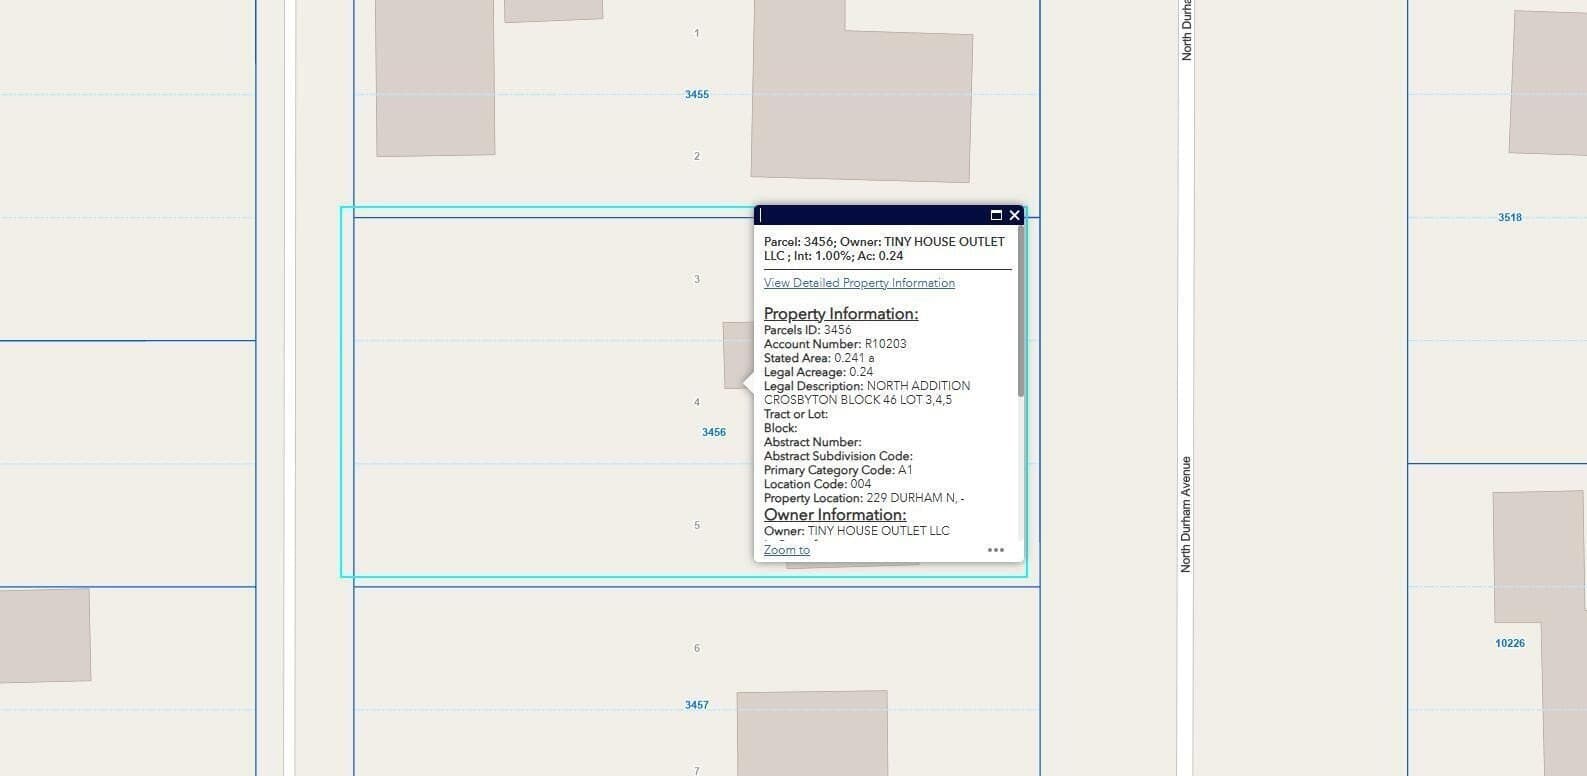Click lot number 6 label on map

[697, 648]
